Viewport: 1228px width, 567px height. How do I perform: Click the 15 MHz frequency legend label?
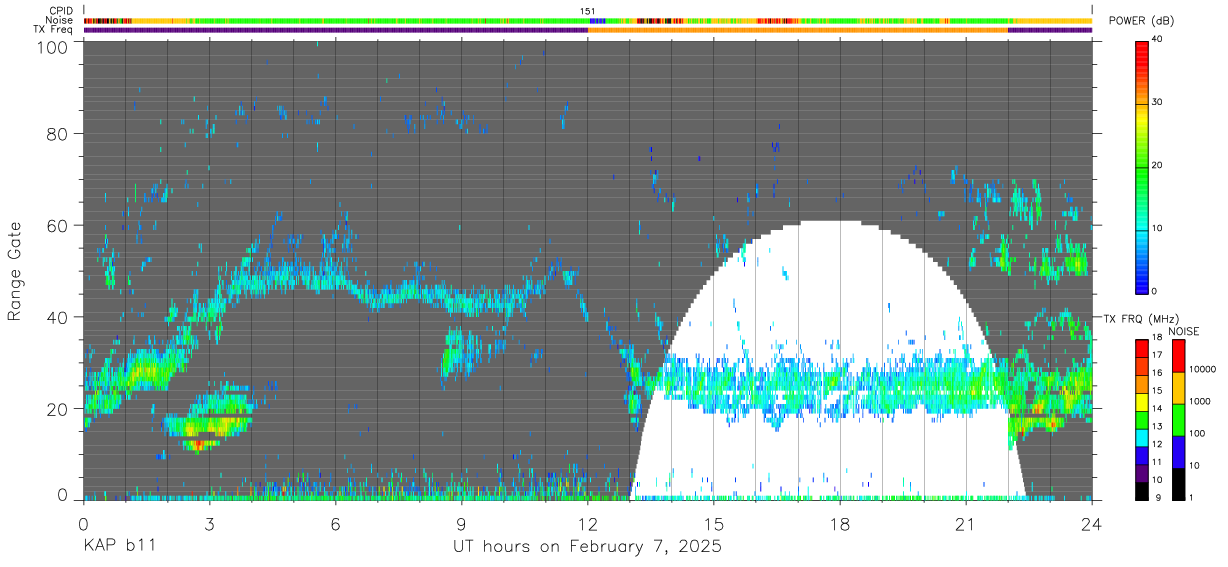point(1156,391)
